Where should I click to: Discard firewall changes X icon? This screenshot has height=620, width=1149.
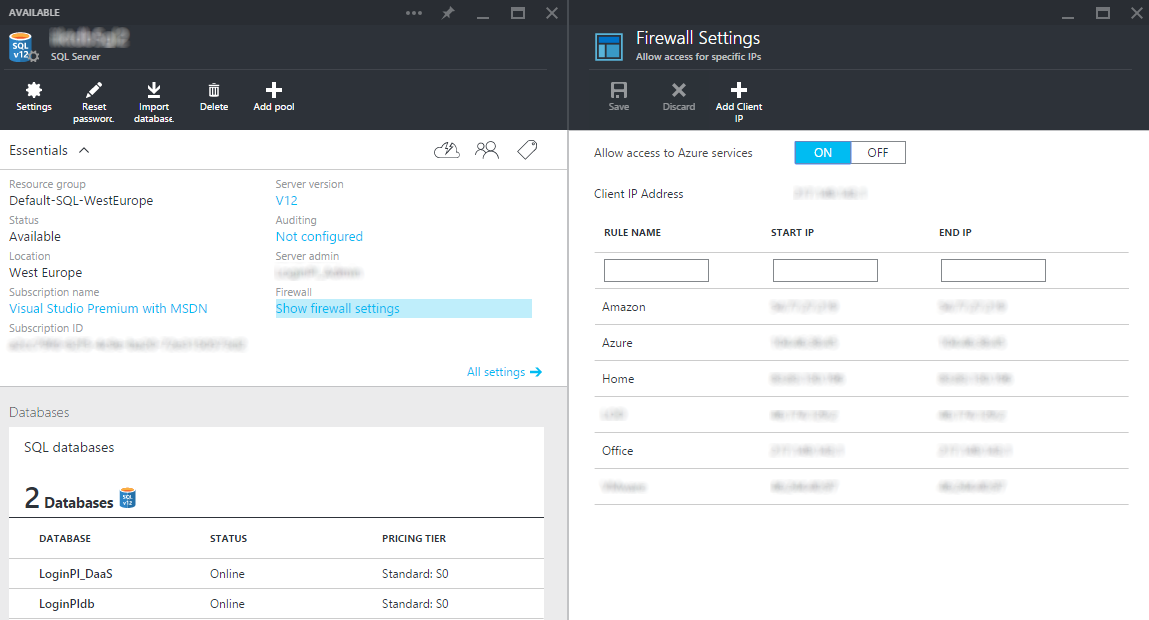pos(679,90)
